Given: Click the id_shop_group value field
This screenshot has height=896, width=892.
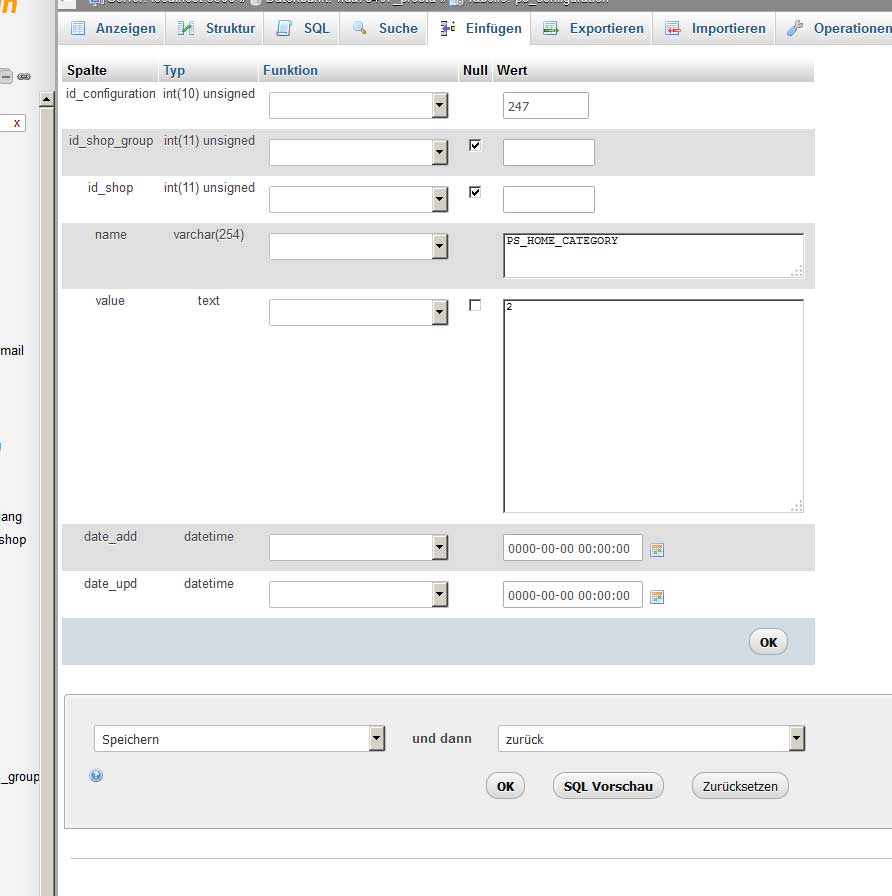Looking at the screenshot, I should (549, 153).
